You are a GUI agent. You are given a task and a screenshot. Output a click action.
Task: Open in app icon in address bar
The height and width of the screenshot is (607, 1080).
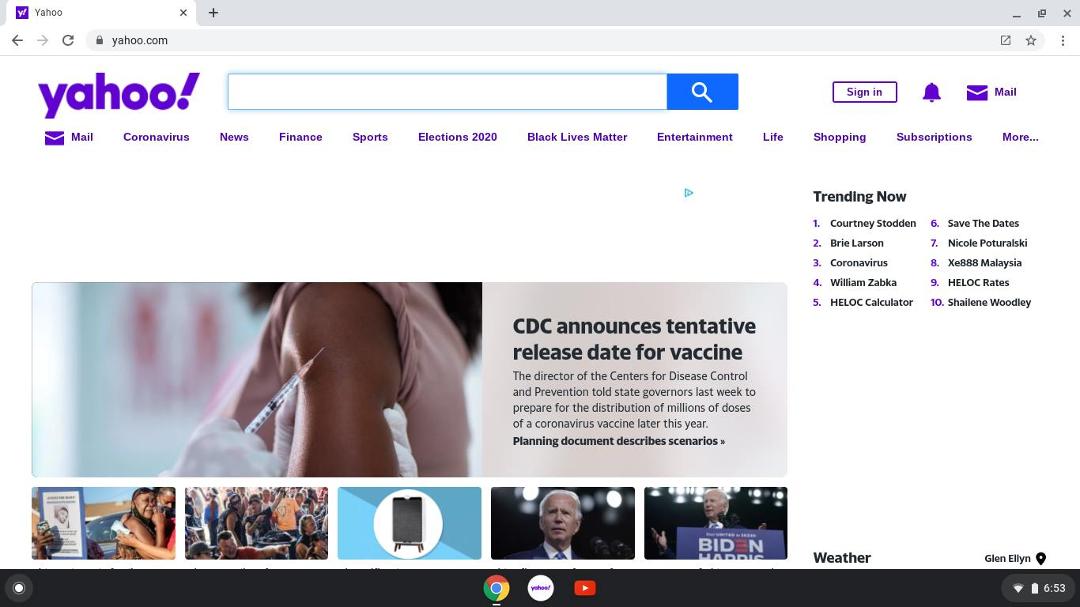coord(1006,40)
